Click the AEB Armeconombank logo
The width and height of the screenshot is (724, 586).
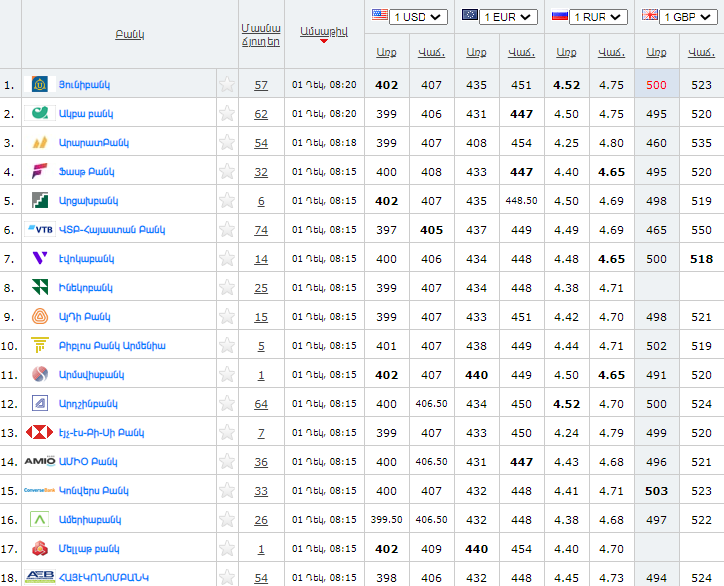(x=40, y=577)
